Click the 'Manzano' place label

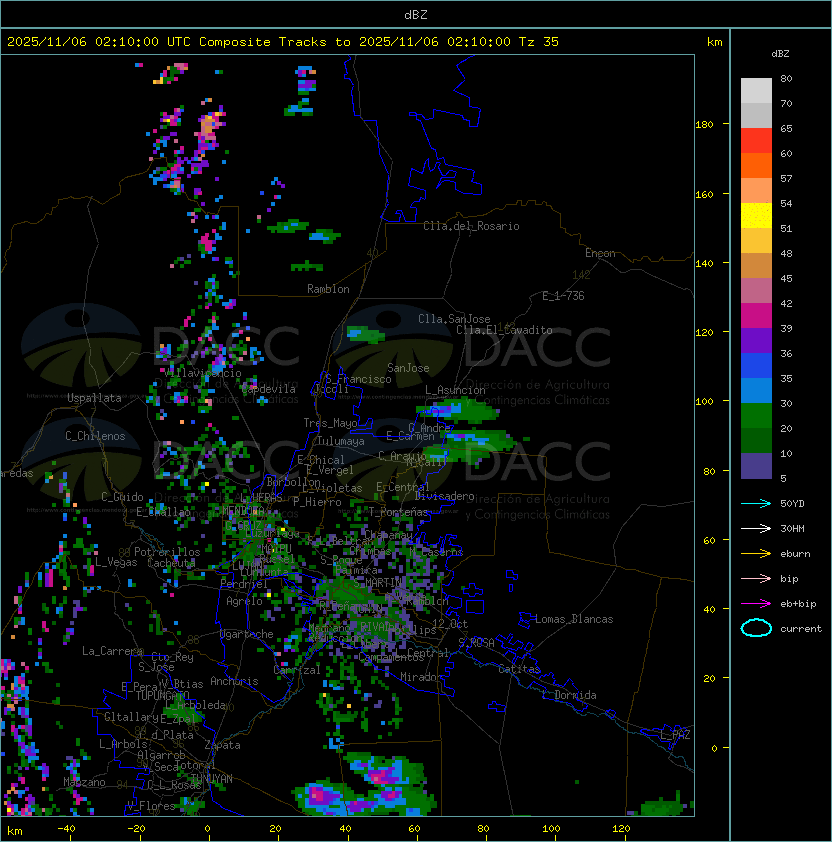(x=84, y=782)
